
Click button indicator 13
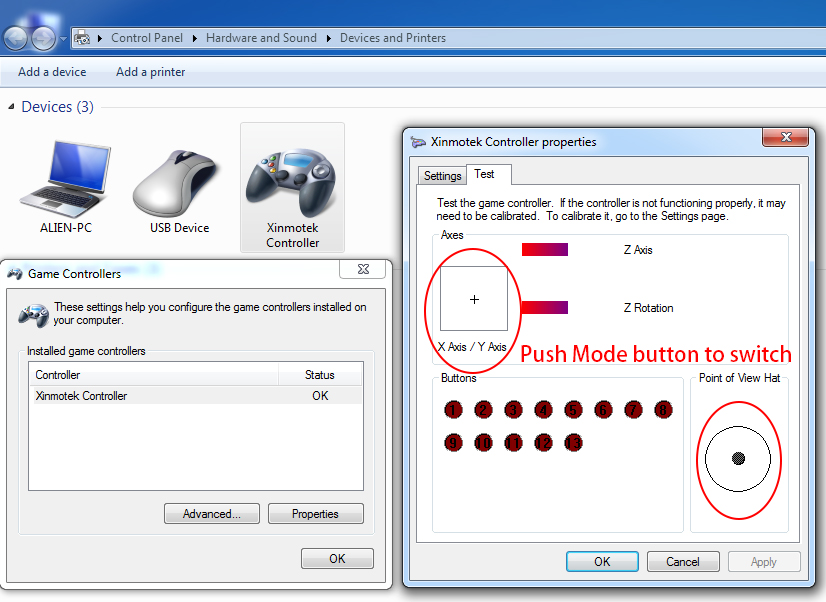tap(573, 442)
